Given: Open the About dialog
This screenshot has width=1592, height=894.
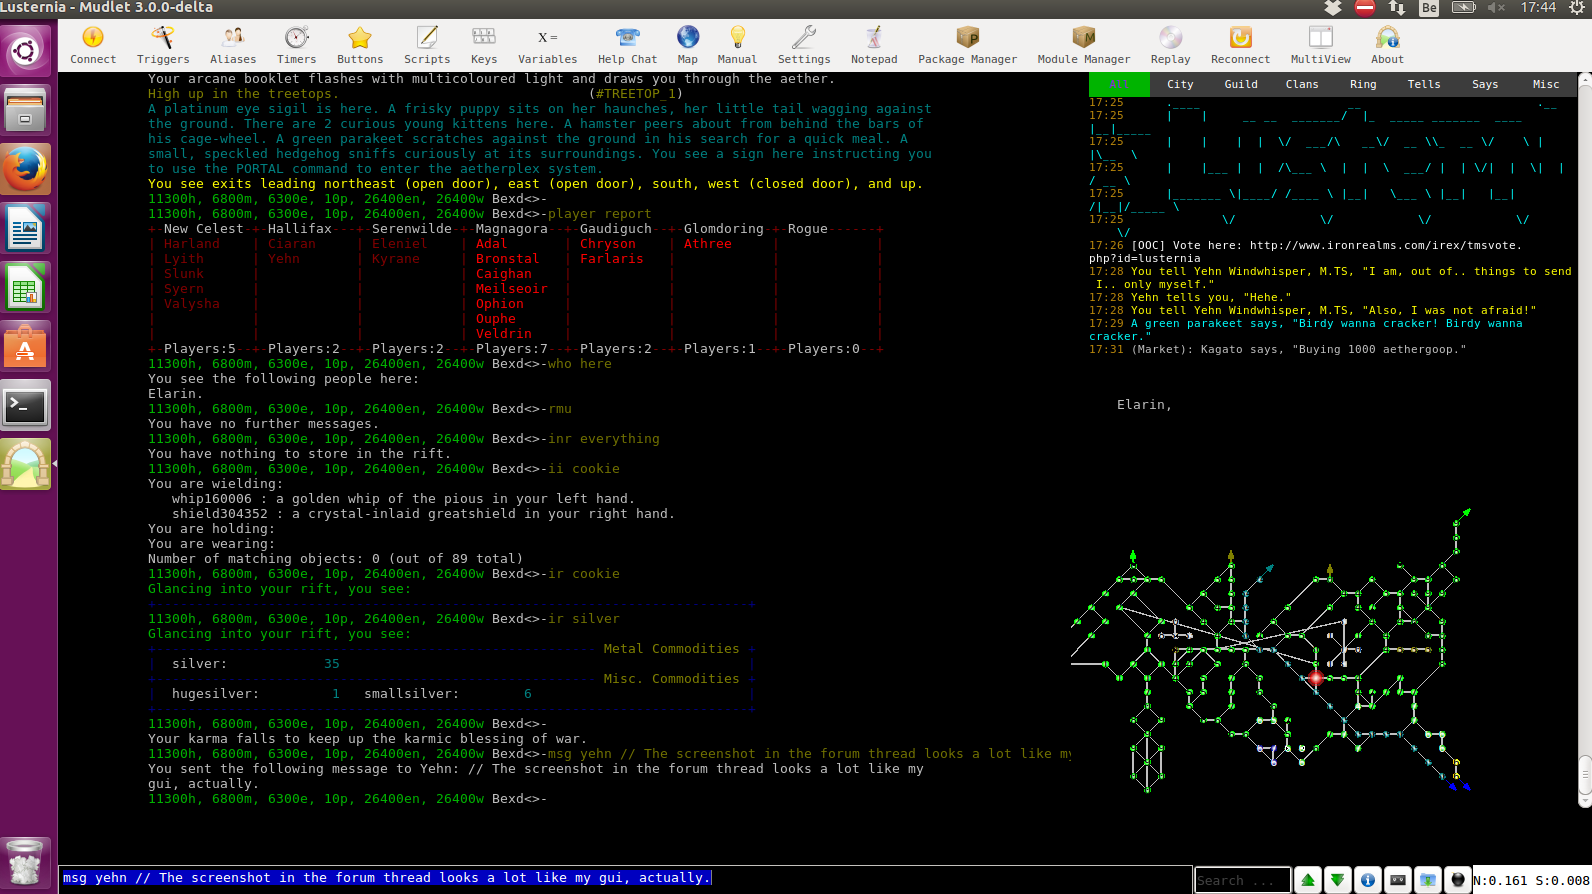Looking at the screenshot, I should click(1388, 46).
